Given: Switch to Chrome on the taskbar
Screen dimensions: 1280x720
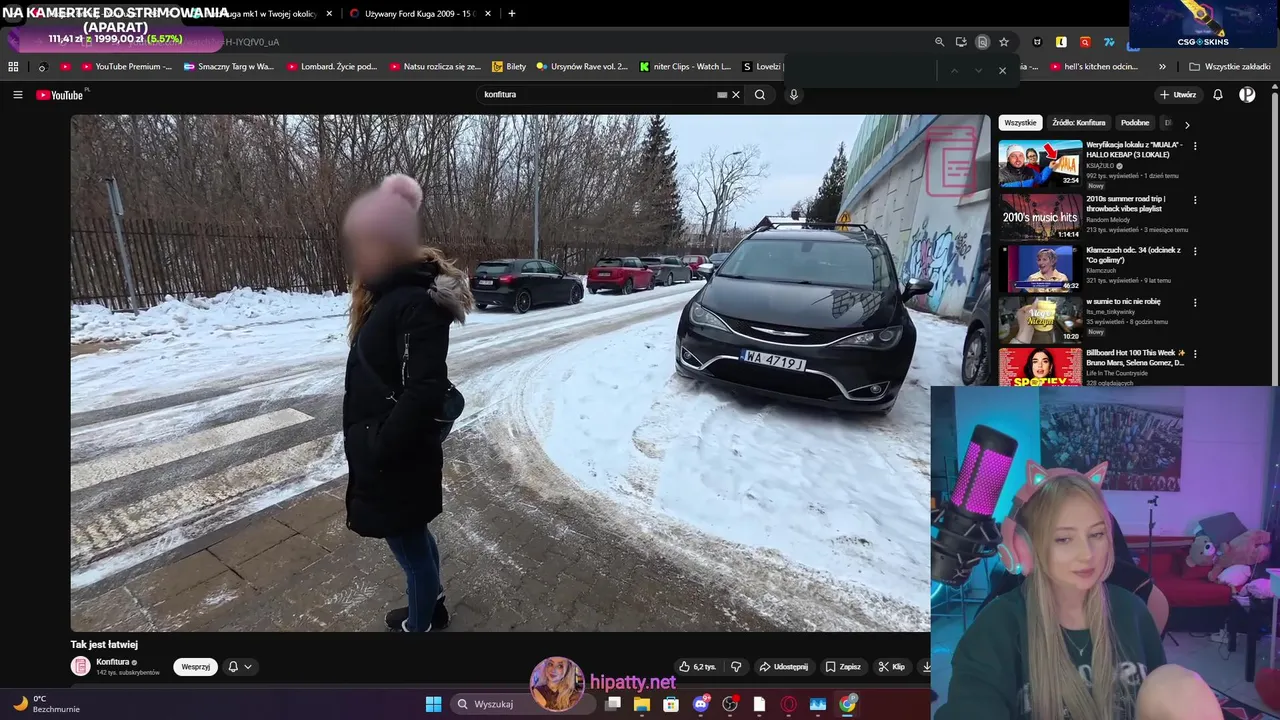Looking at the screenshot, I should click(848, 704).
